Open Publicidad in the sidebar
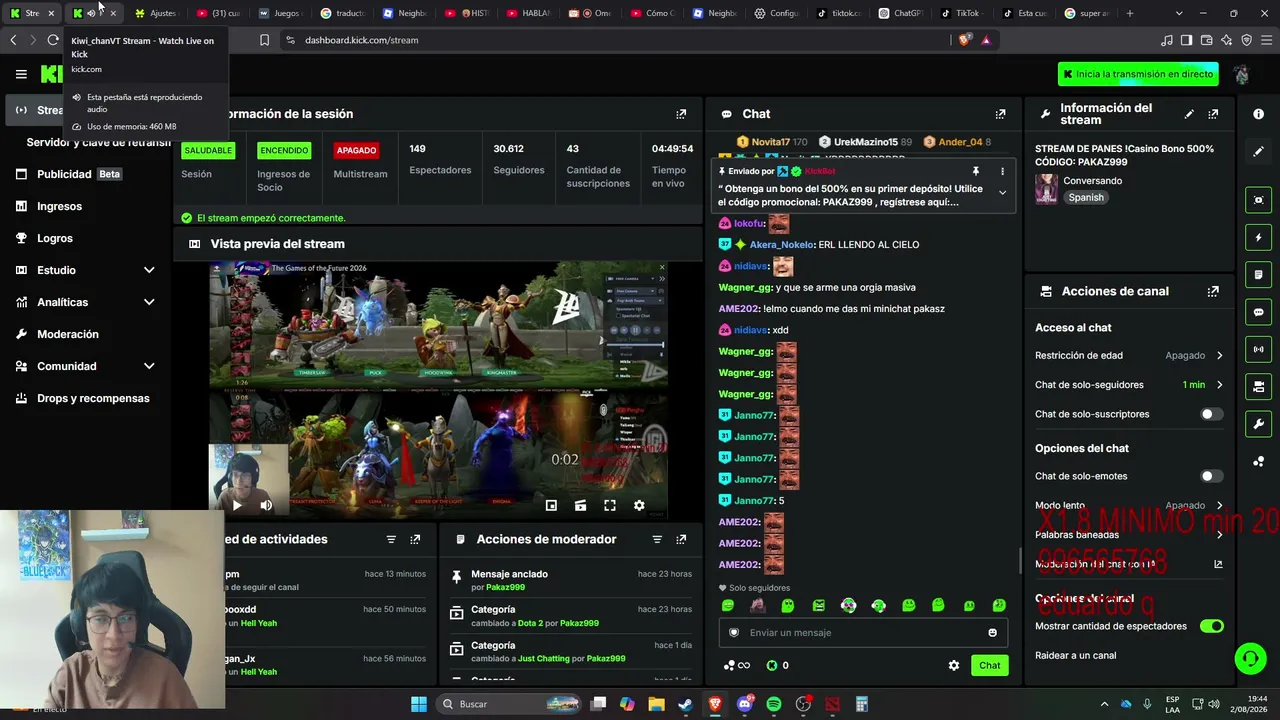The height and width of the screenshot is (720, 1280). [x=85, y=174]
